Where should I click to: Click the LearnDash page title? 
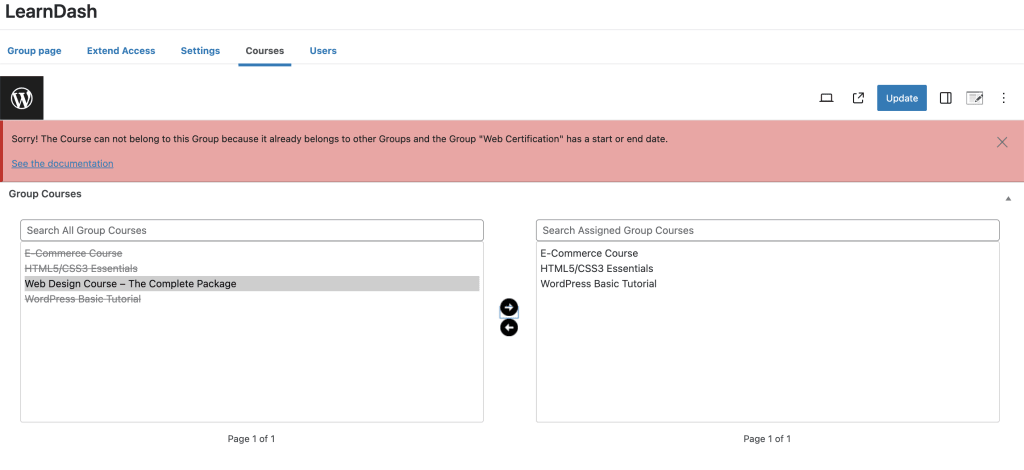tap(51, 11)
